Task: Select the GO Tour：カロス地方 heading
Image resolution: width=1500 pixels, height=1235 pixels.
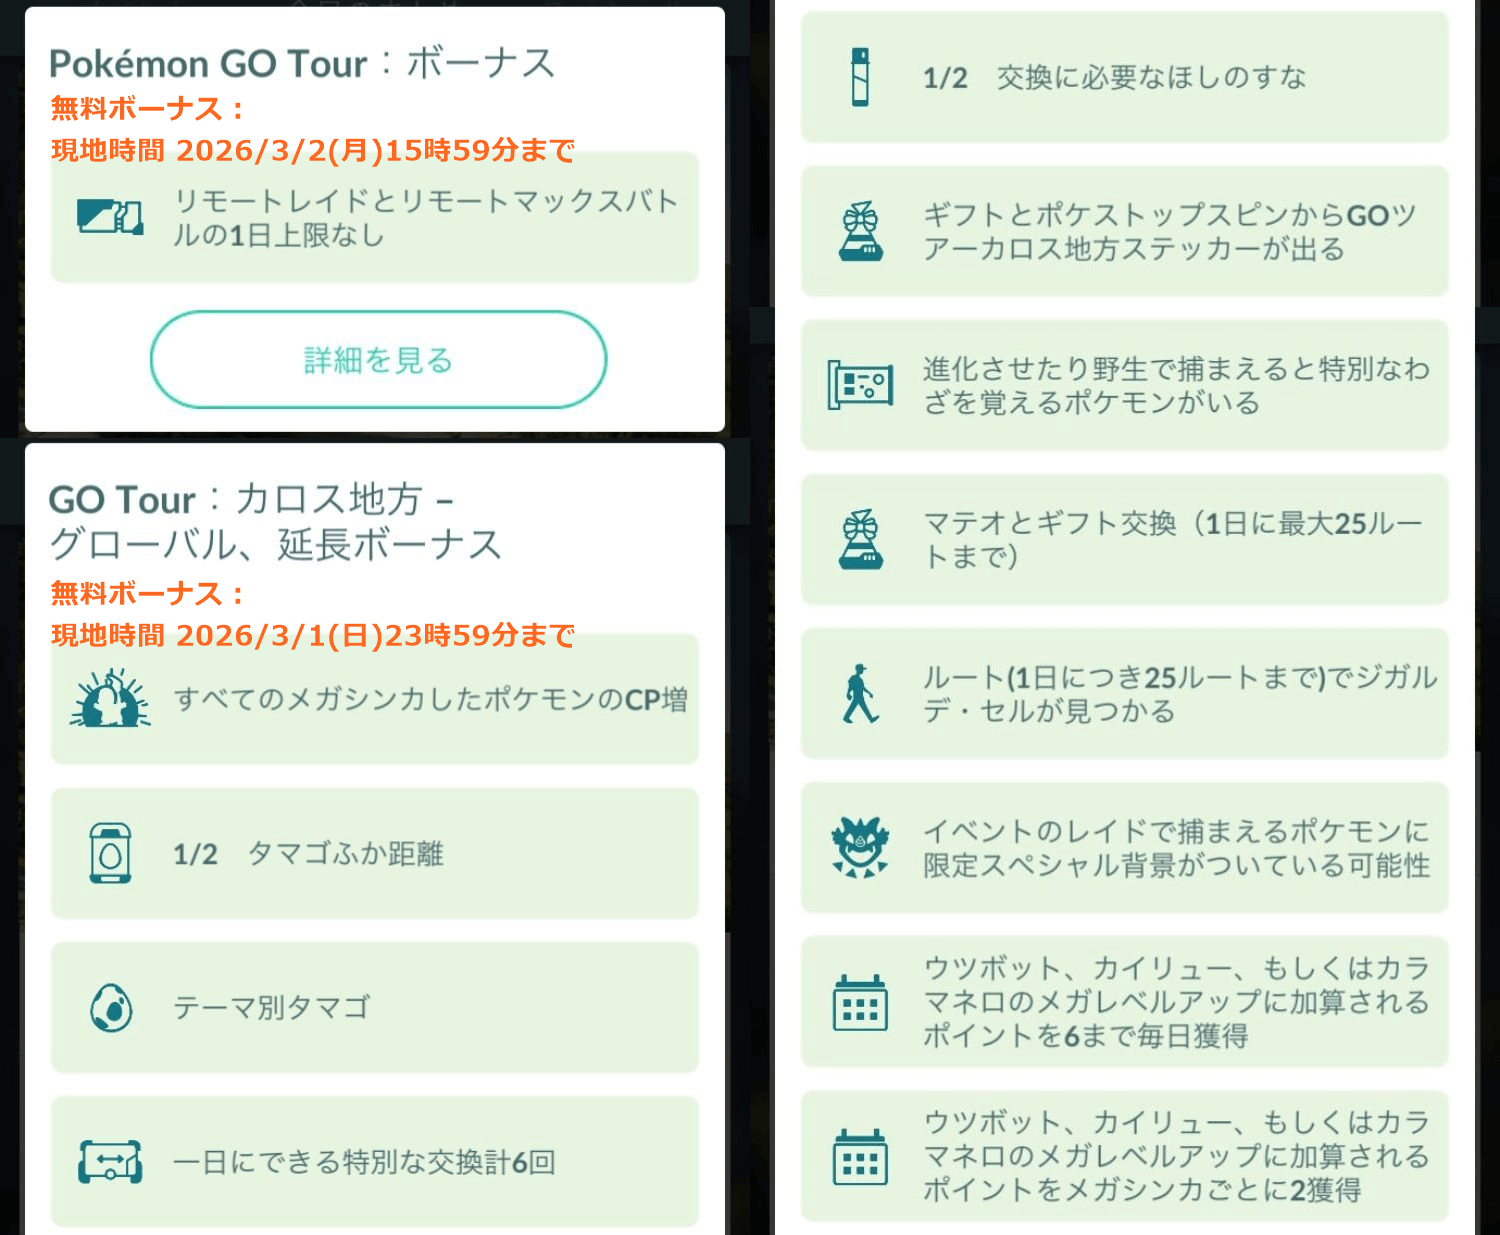Action: tap(275, 521)
